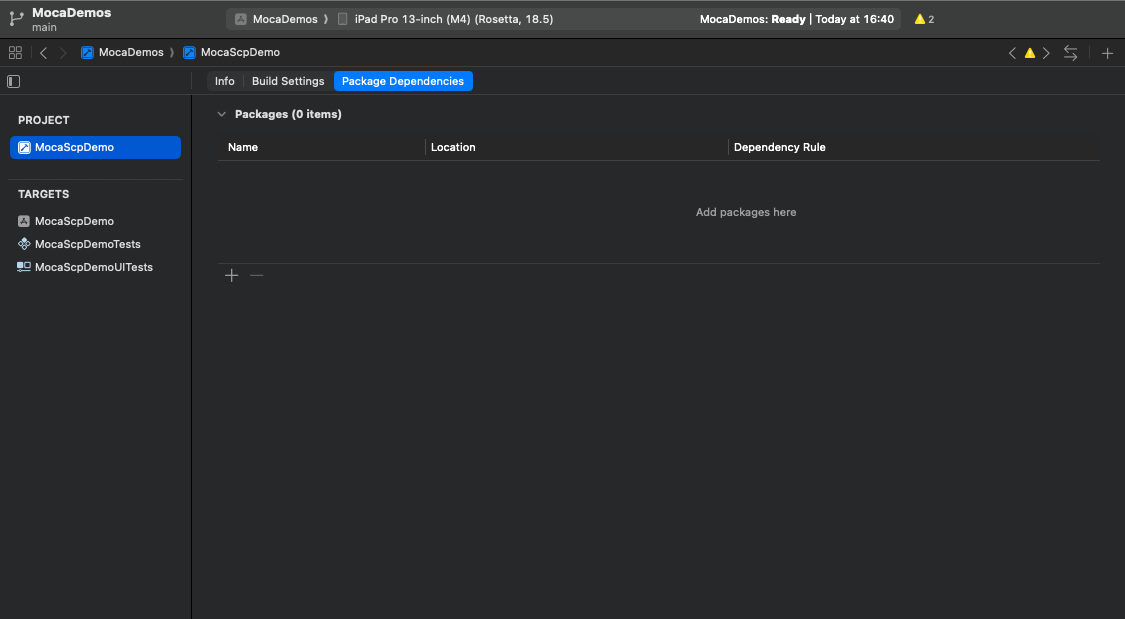Open the 2 warnings indicator in toolbar
The height and width of the screenshot is (619, 1125).
click(924, 19)
